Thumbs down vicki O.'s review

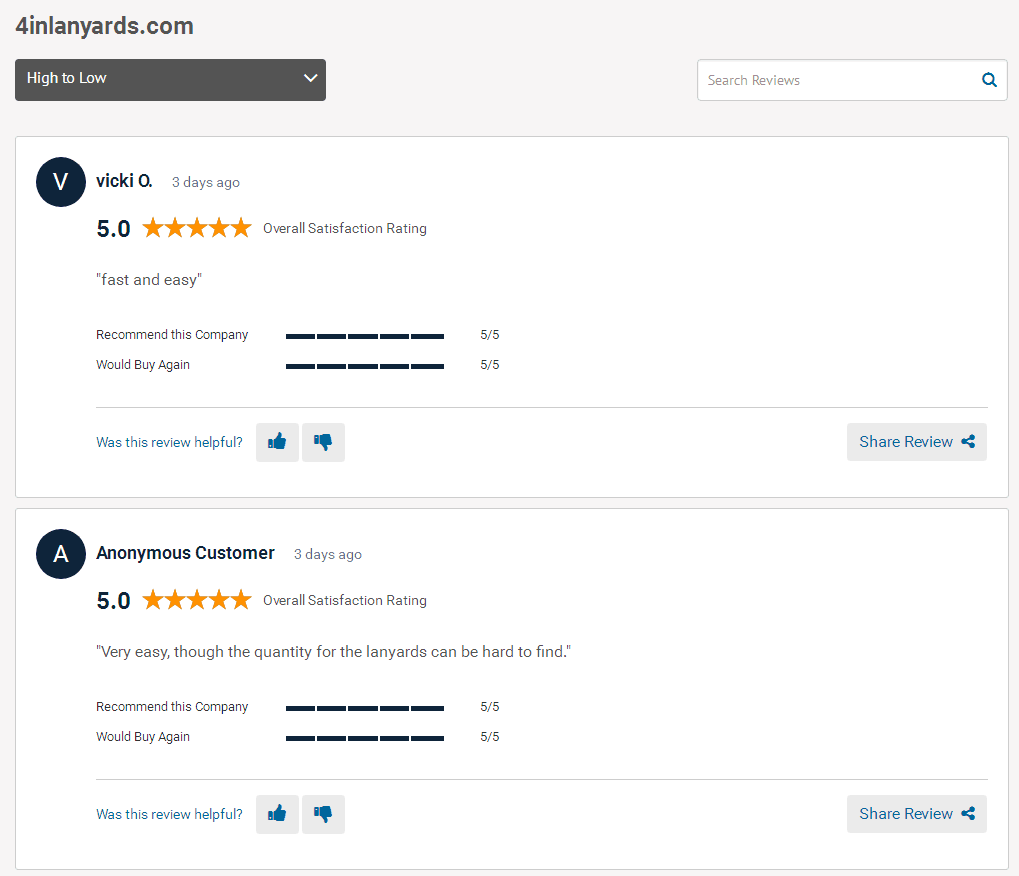(324, 443)
